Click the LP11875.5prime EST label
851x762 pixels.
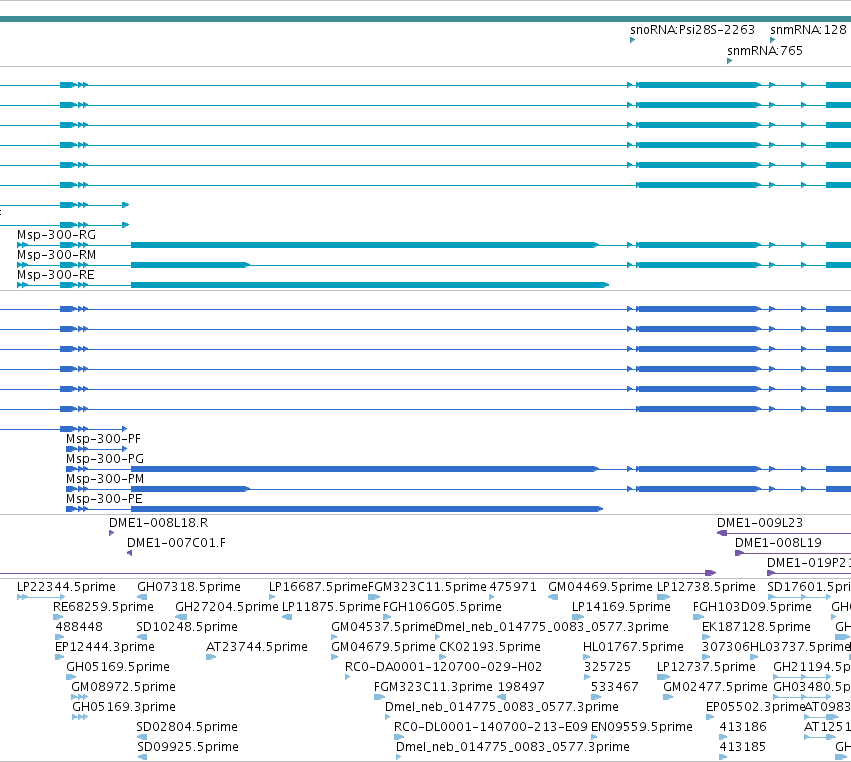(x=332, y=607)
